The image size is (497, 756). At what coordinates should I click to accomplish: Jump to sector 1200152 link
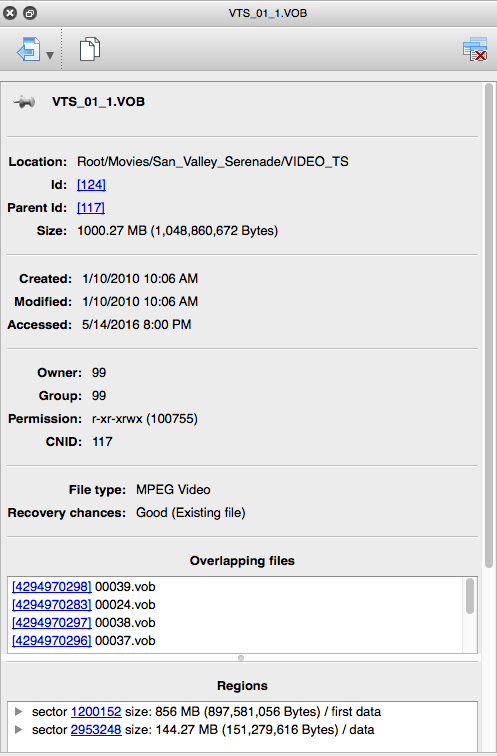tap(96, 712)
